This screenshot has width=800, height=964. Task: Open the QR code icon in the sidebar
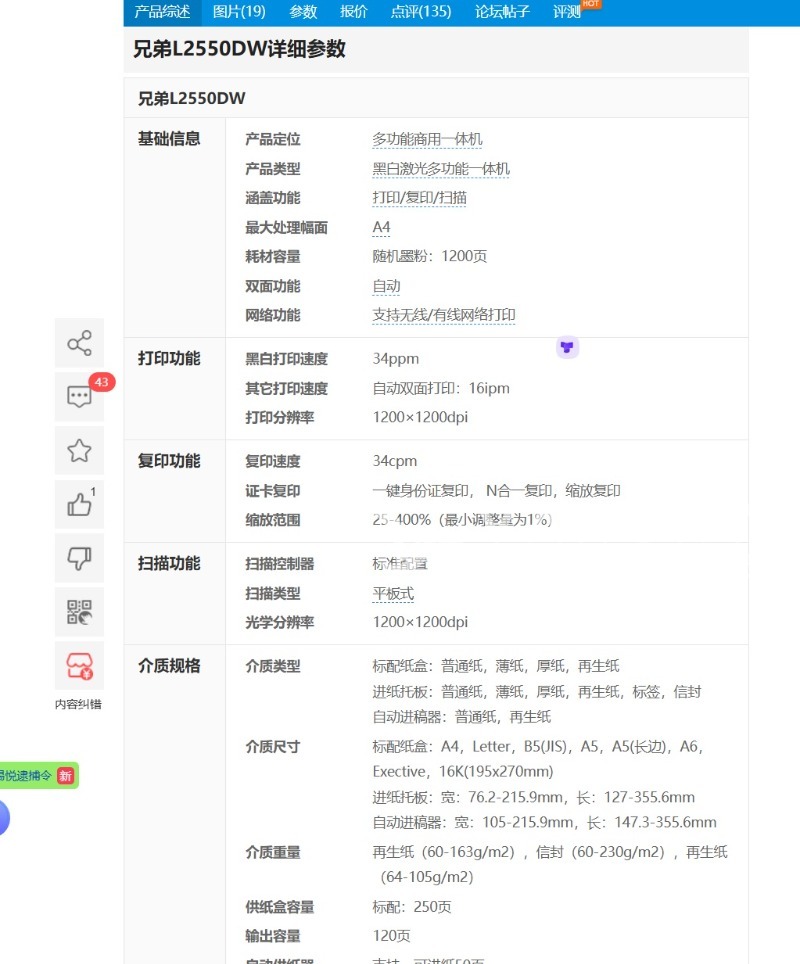[x=79, y=612]
